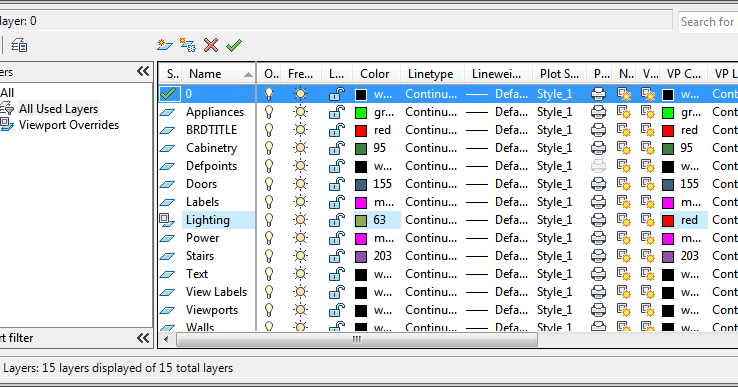Collapse the Invert filter bottom panel chevron

tap(143, 338)
